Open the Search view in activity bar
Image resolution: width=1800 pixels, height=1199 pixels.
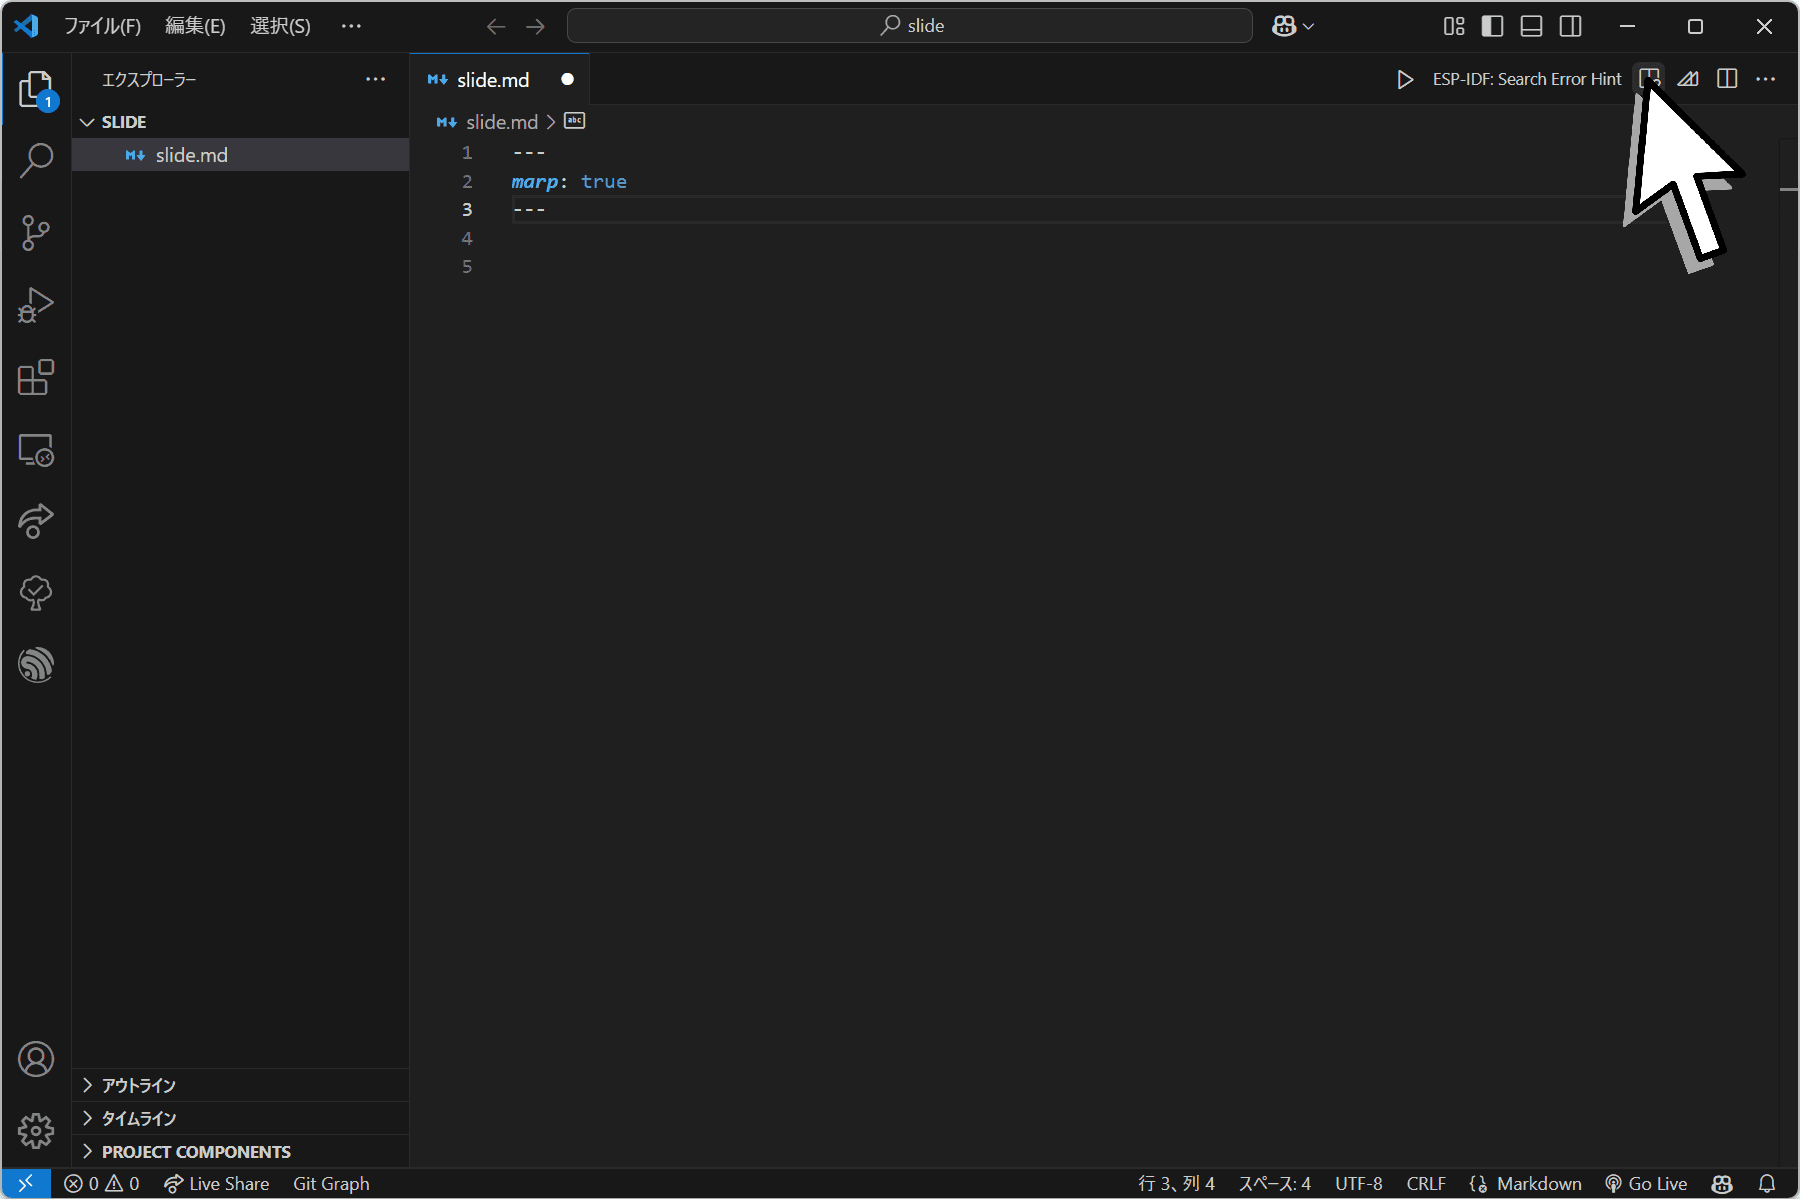(x=36, y=160)
